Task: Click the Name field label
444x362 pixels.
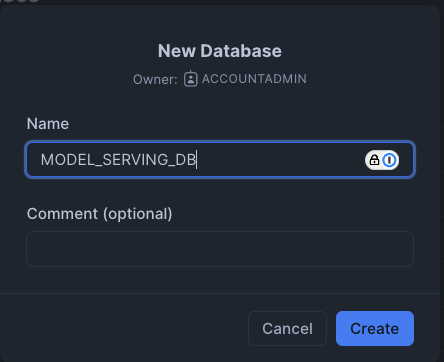Action: pyautogui.click(x=48, y=124)
